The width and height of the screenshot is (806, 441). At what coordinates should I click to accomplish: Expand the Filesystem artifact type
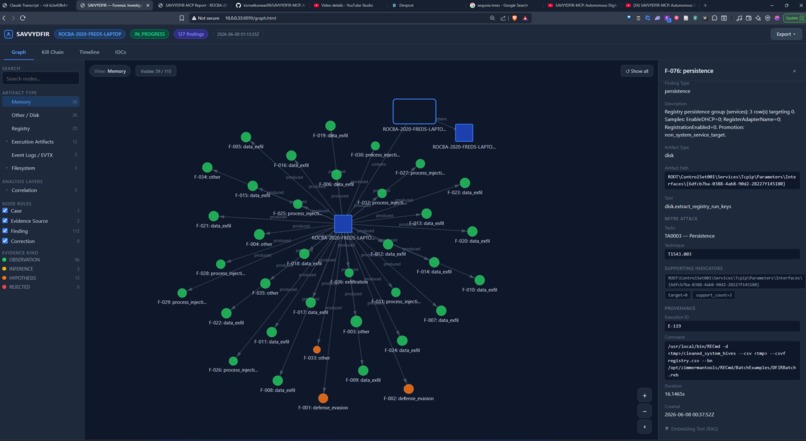click(x=40, y=168)
